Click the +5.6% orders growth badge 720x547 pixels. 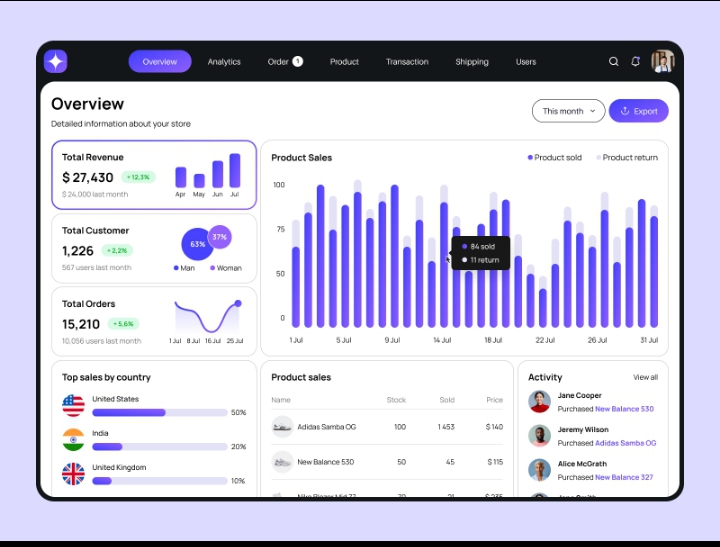pos(124,324)
